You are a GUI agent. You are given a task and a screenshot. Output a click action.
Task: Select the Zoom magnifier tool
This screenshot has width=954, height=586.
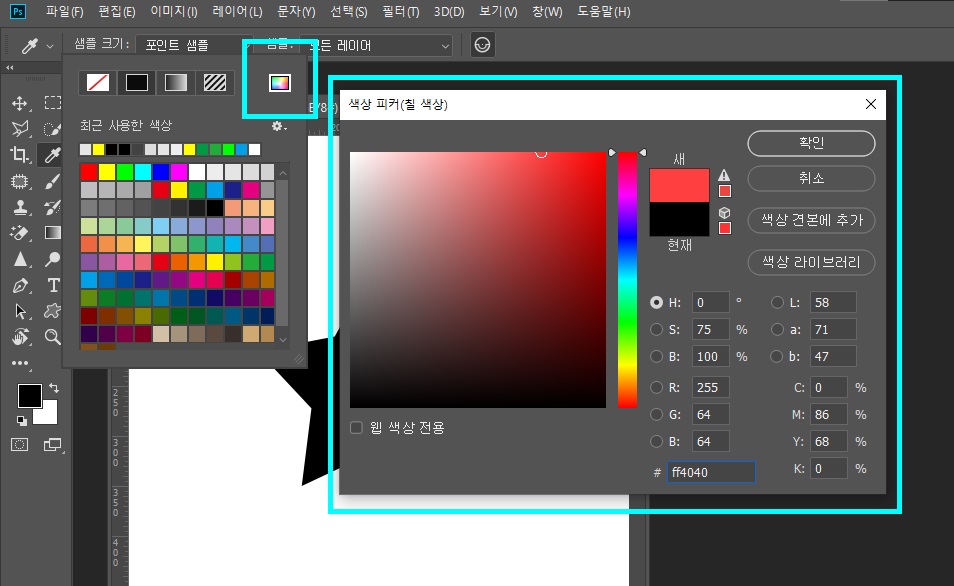click(52, 337)
